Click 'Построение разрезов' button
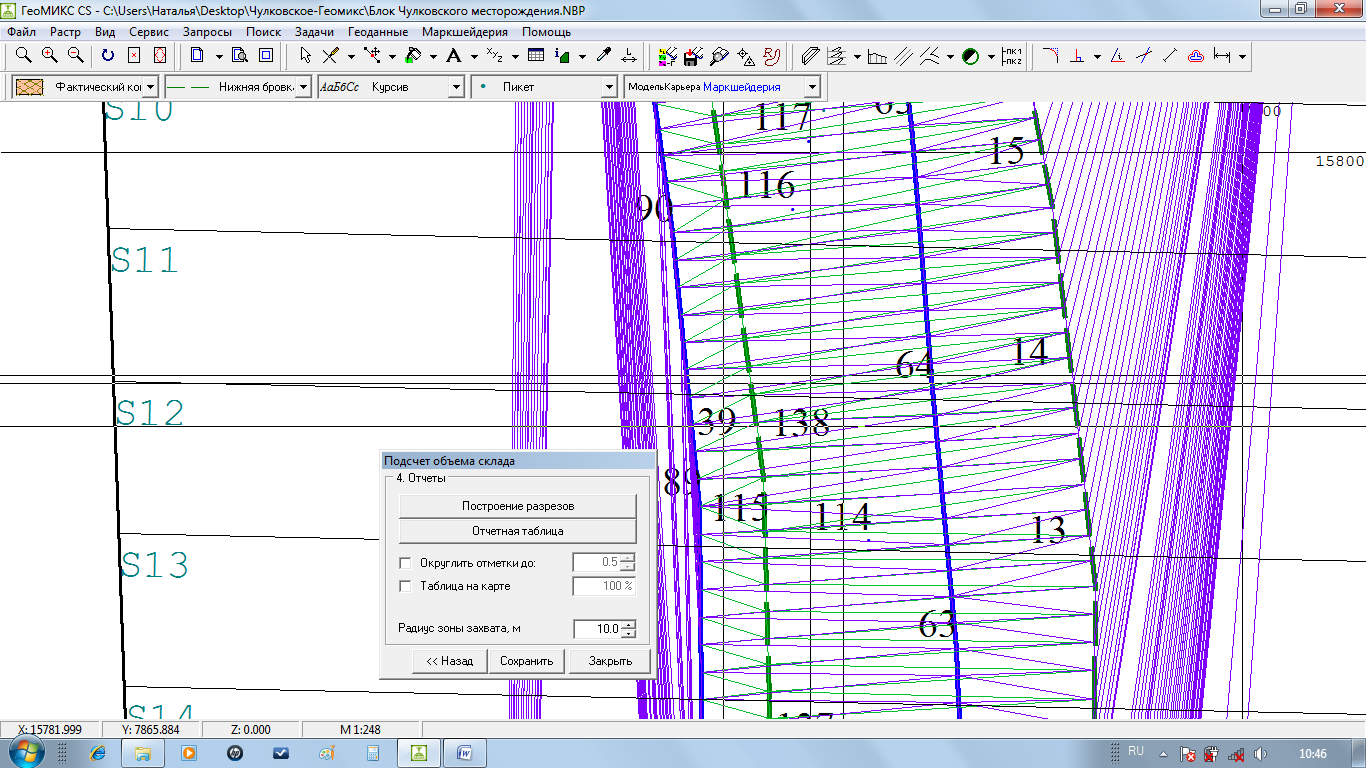The image size is (1366, 768). 517,506
